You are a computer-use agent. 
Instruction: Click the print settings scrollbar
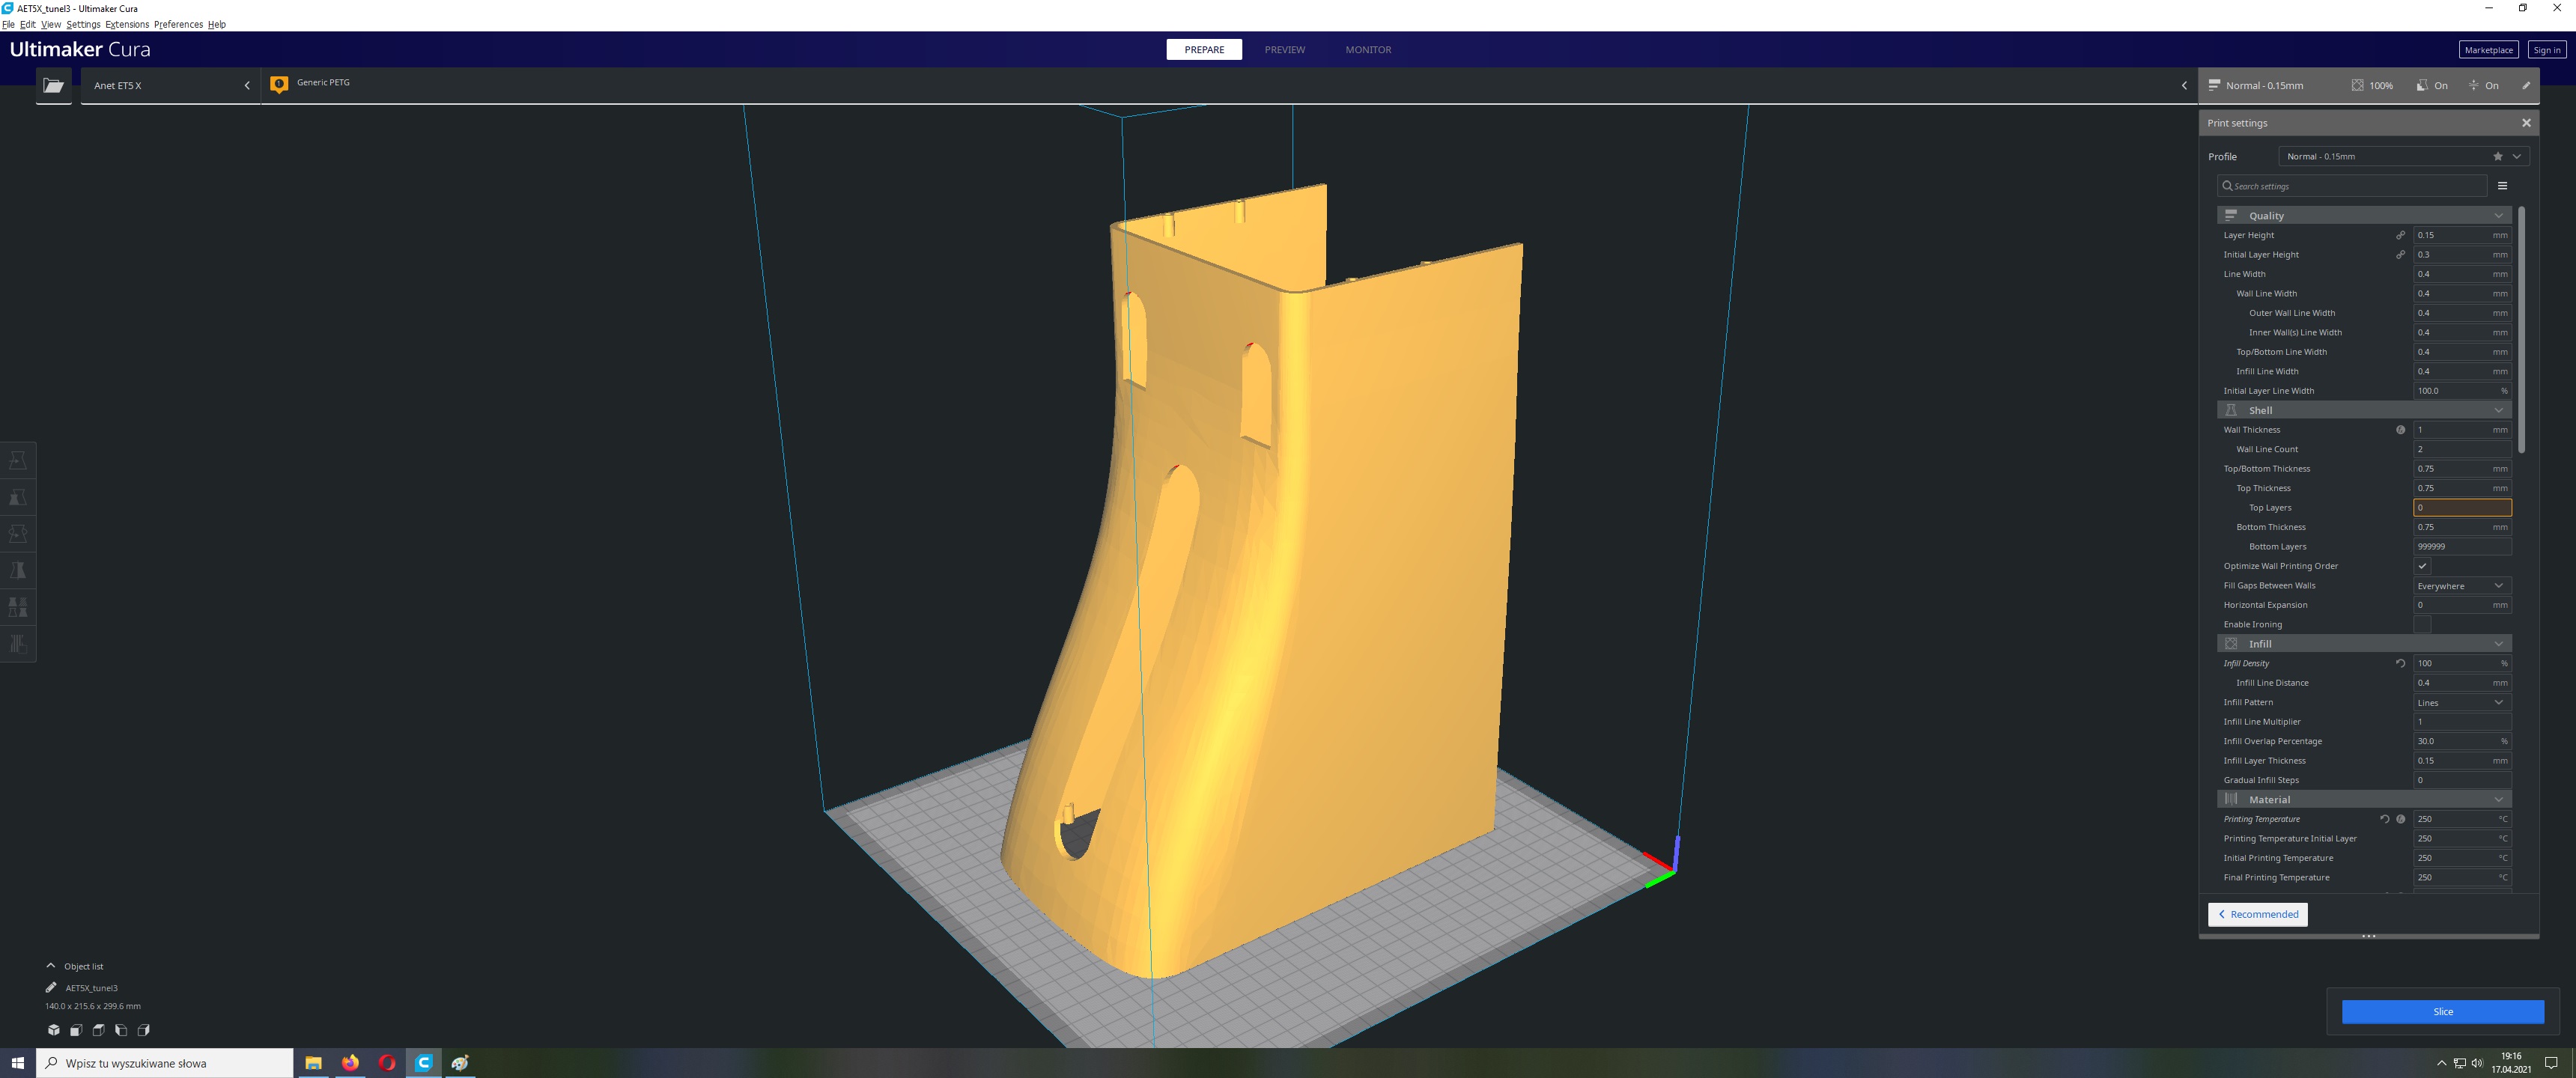(x=2522, y=329)
